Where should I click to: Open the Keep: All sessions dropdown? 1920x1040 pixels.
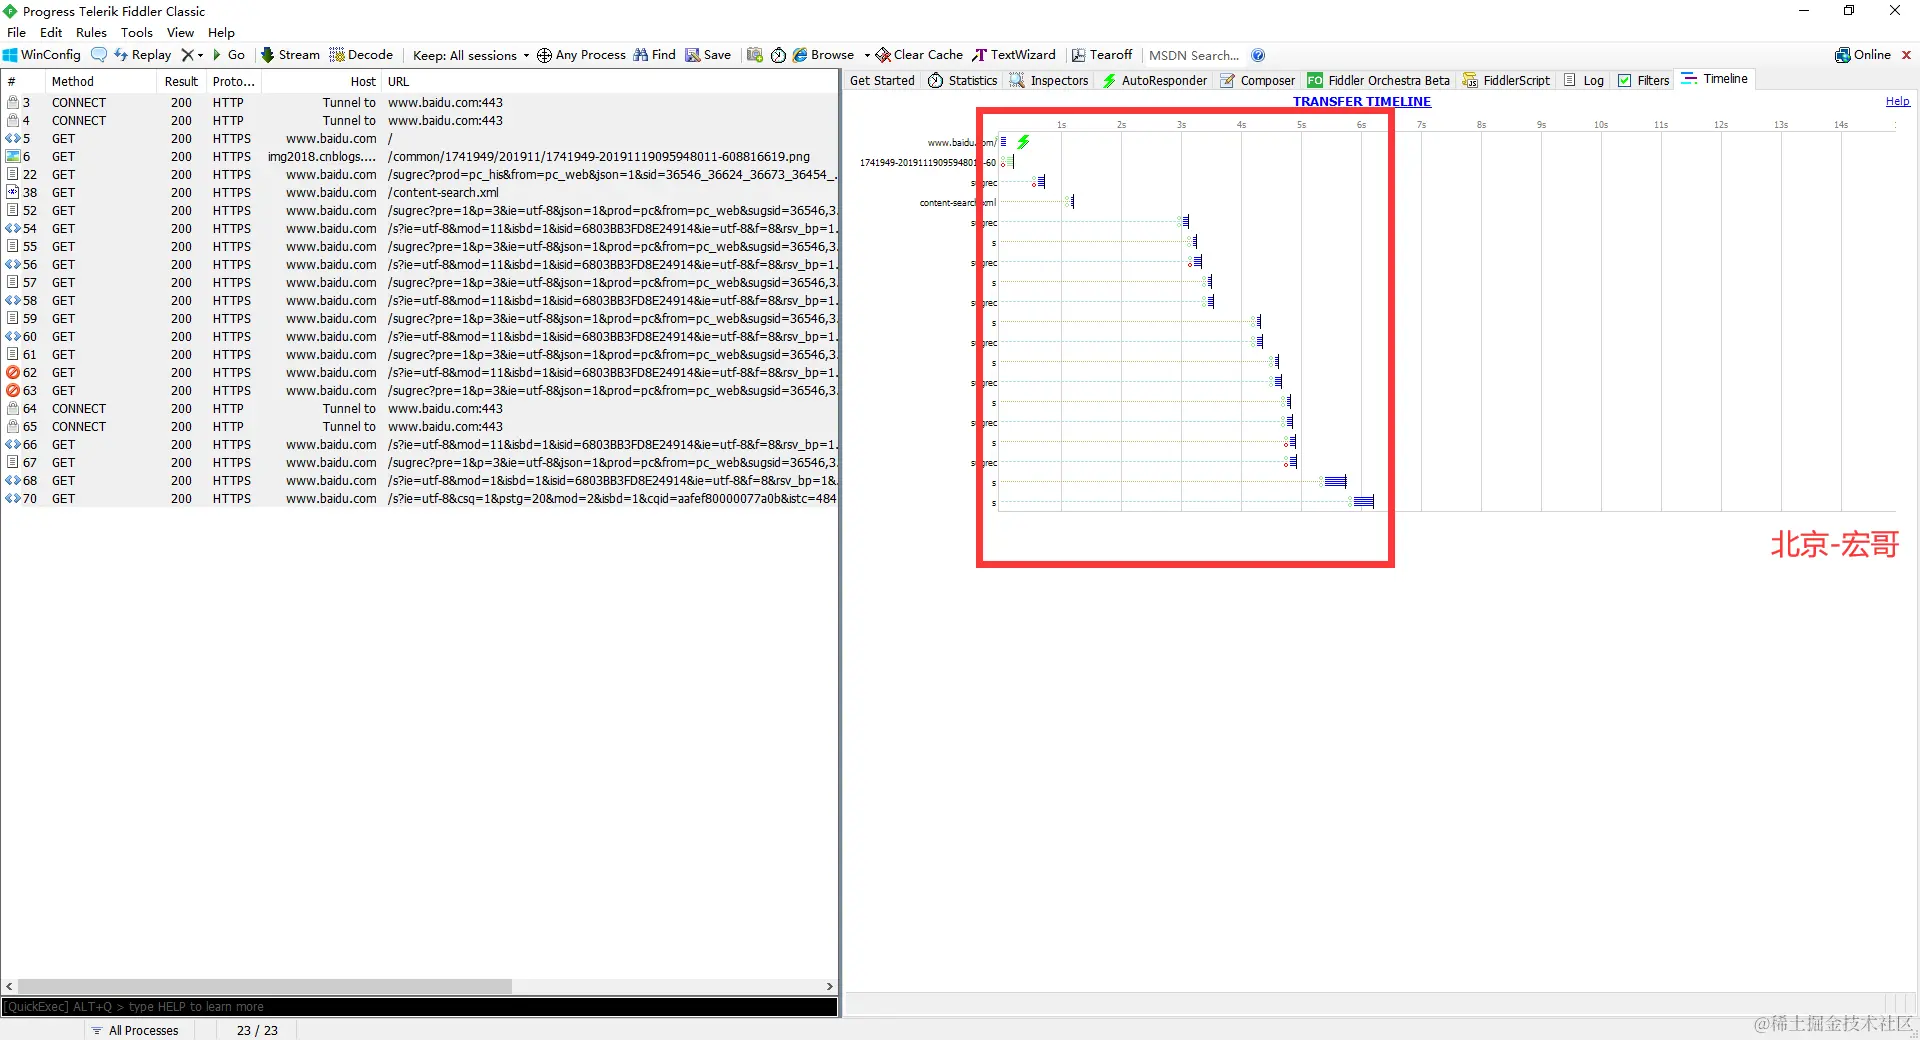point(471,55)
